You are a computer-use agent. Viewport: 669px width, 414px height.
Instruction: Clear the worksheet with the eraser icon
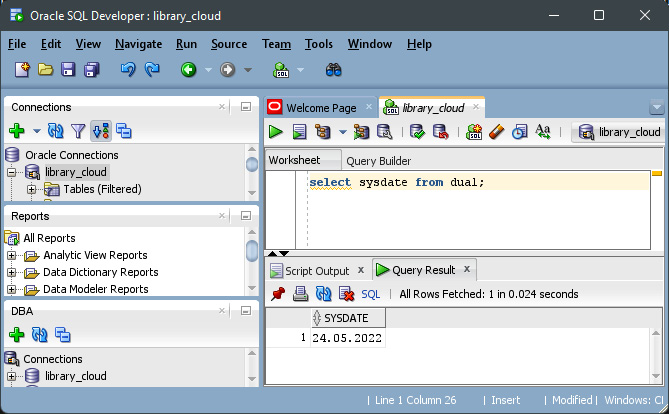click(x=496, y=132)
